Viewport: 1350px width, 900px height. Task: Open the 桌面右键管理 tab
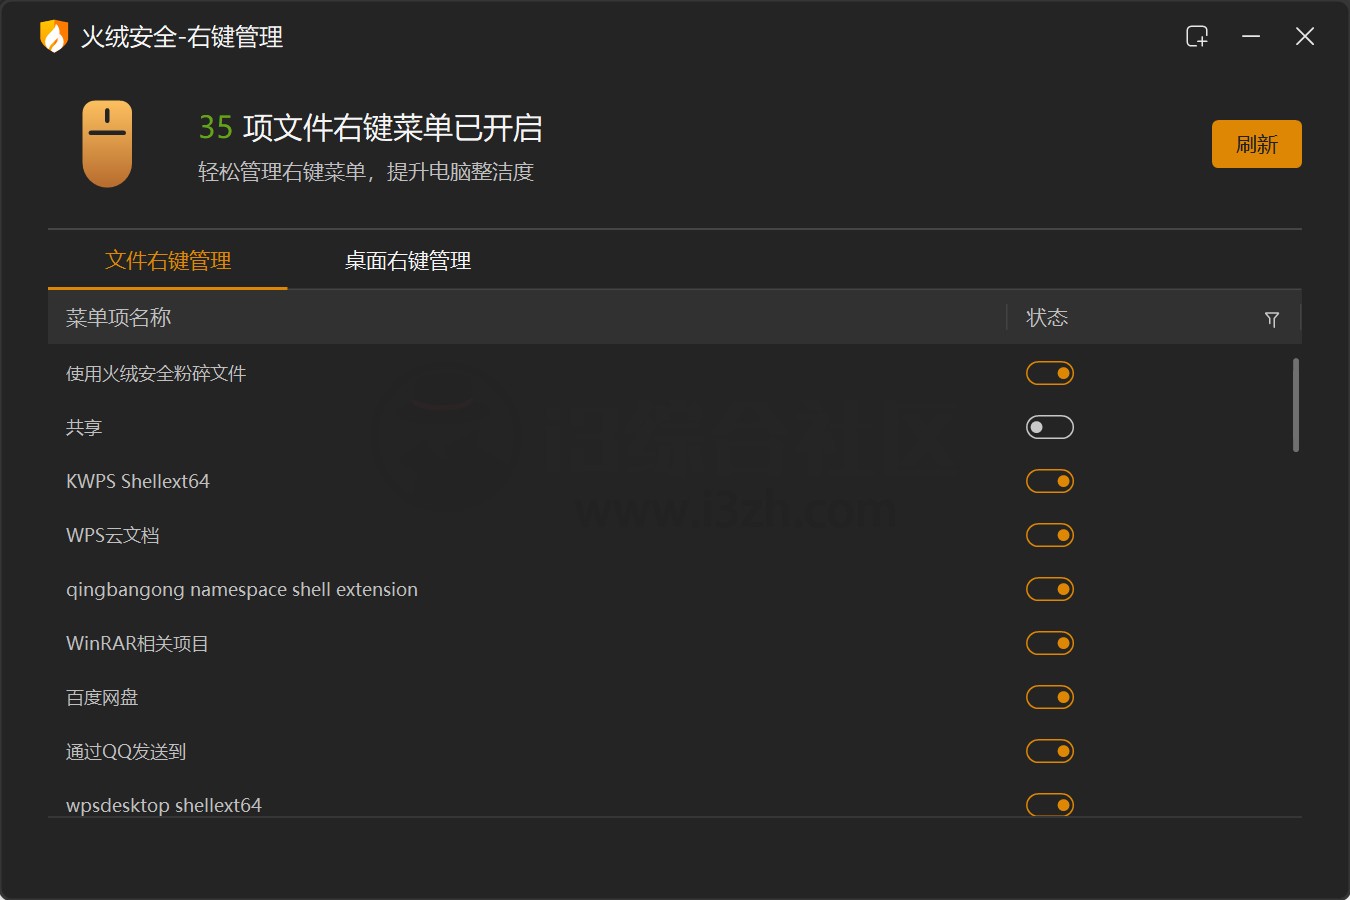[408, 261]
